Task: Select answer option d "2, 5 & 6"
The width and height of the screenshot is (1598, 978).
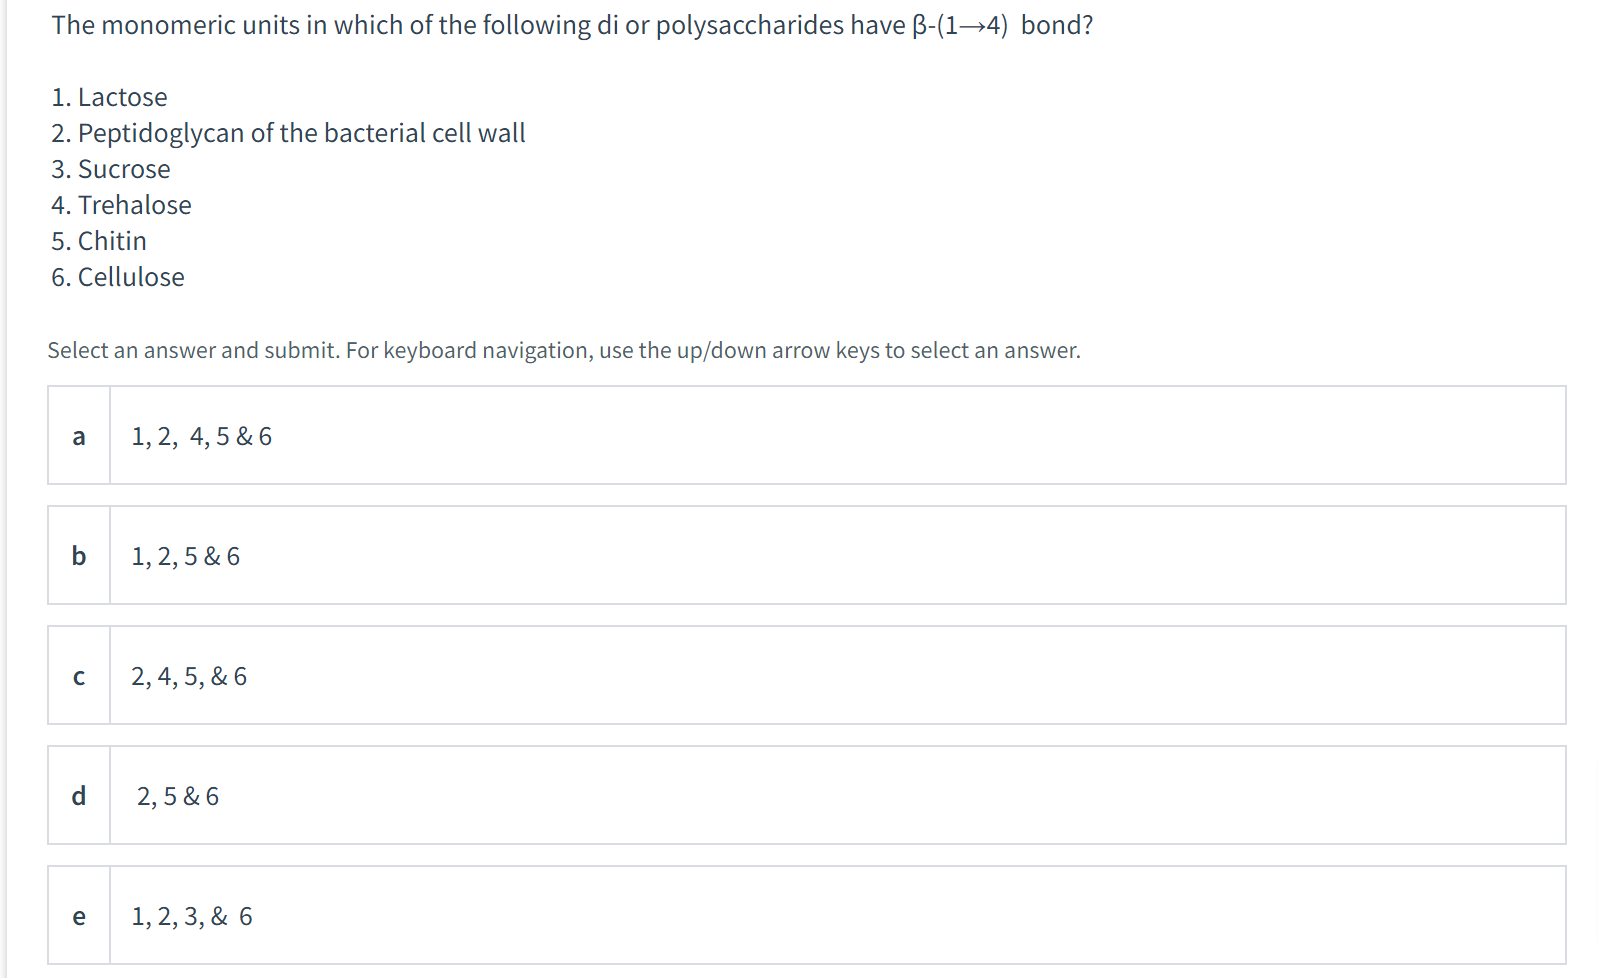Action: pos(178,797)
